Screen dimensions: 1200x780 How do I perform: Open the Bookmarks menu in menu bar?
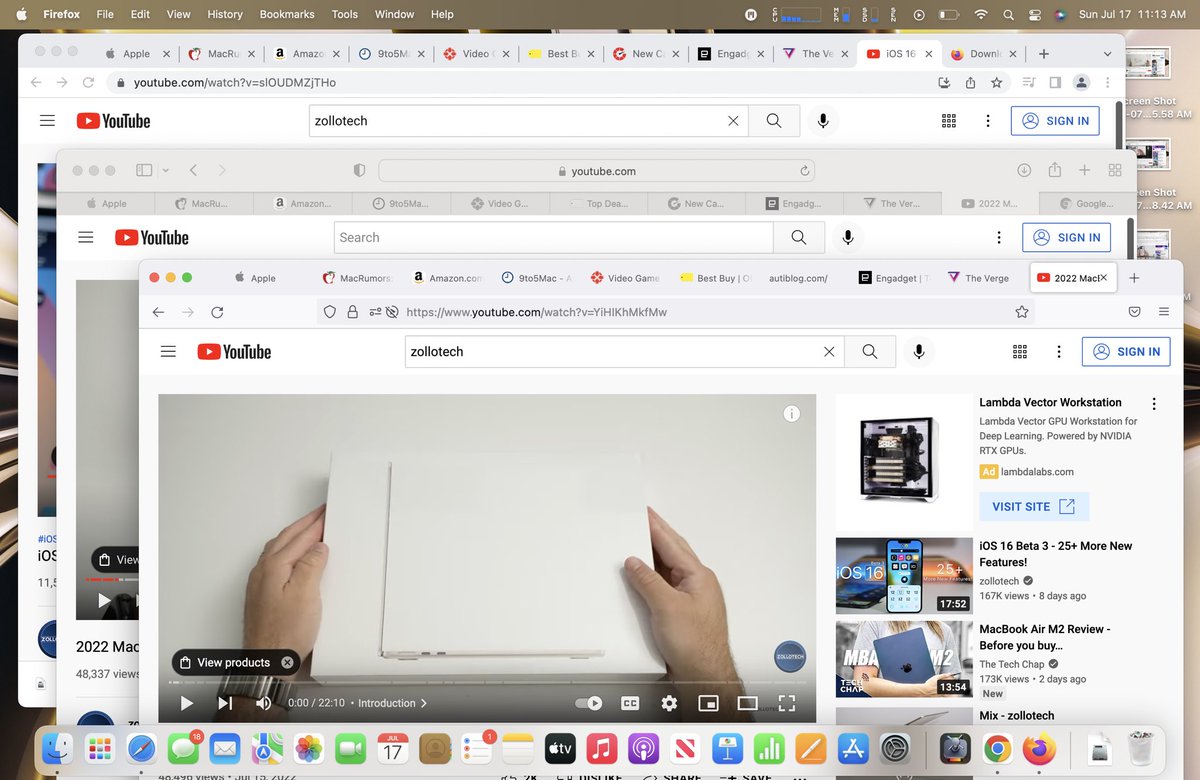[x=287, y=14]
